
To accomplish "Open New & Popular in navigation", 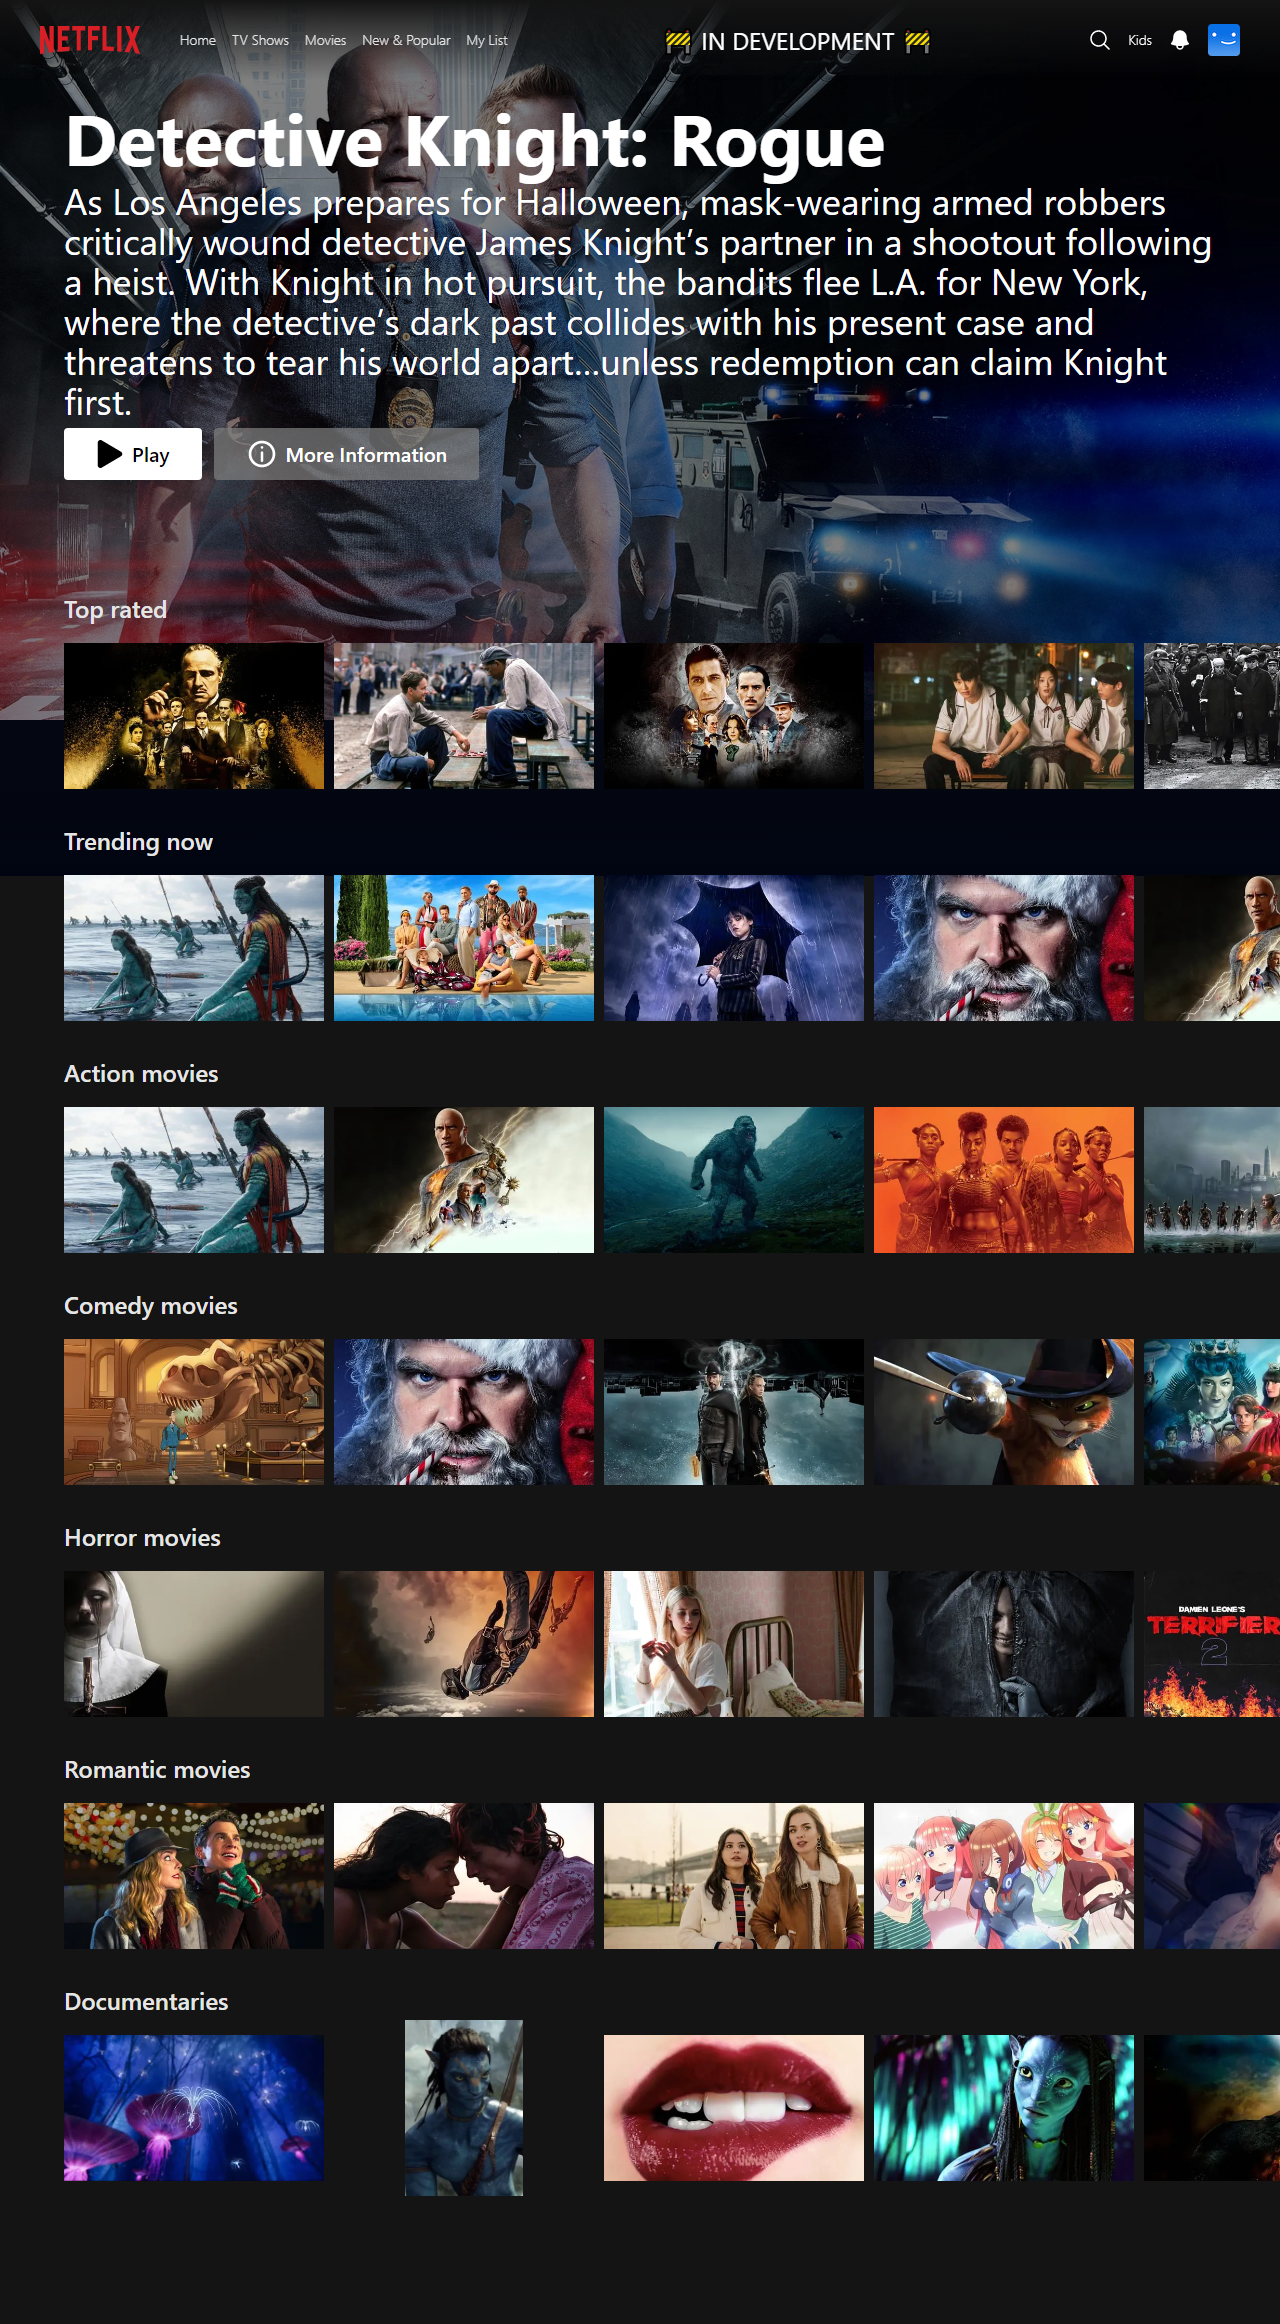I will (x=406, y=40).
